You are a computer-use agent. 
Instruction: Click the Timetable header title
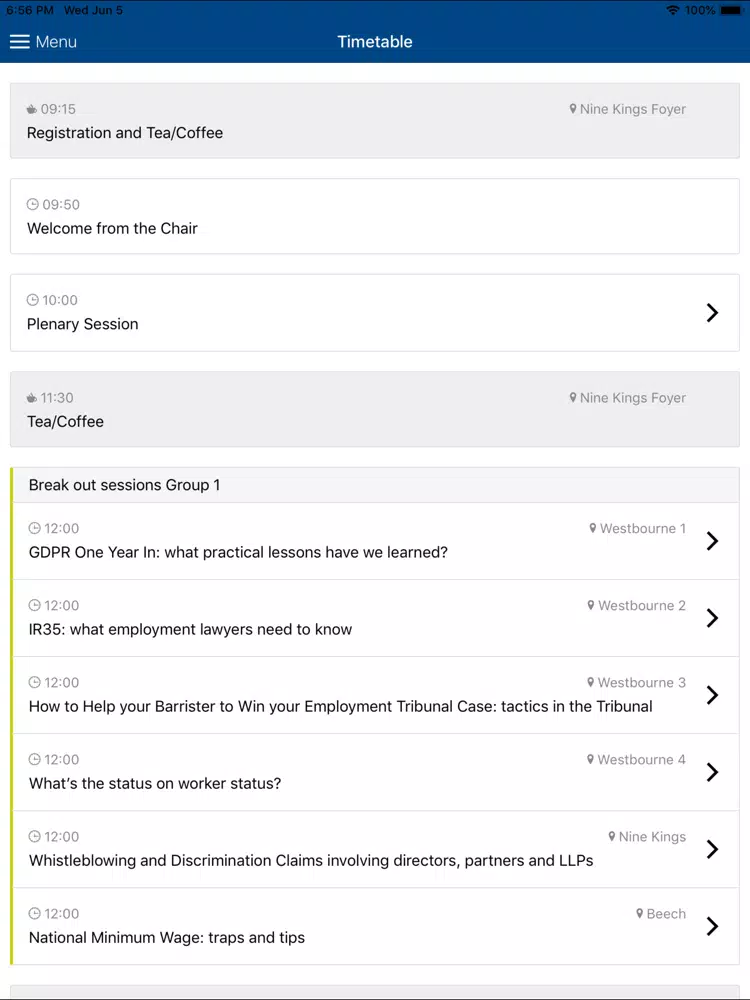(375, 42)
